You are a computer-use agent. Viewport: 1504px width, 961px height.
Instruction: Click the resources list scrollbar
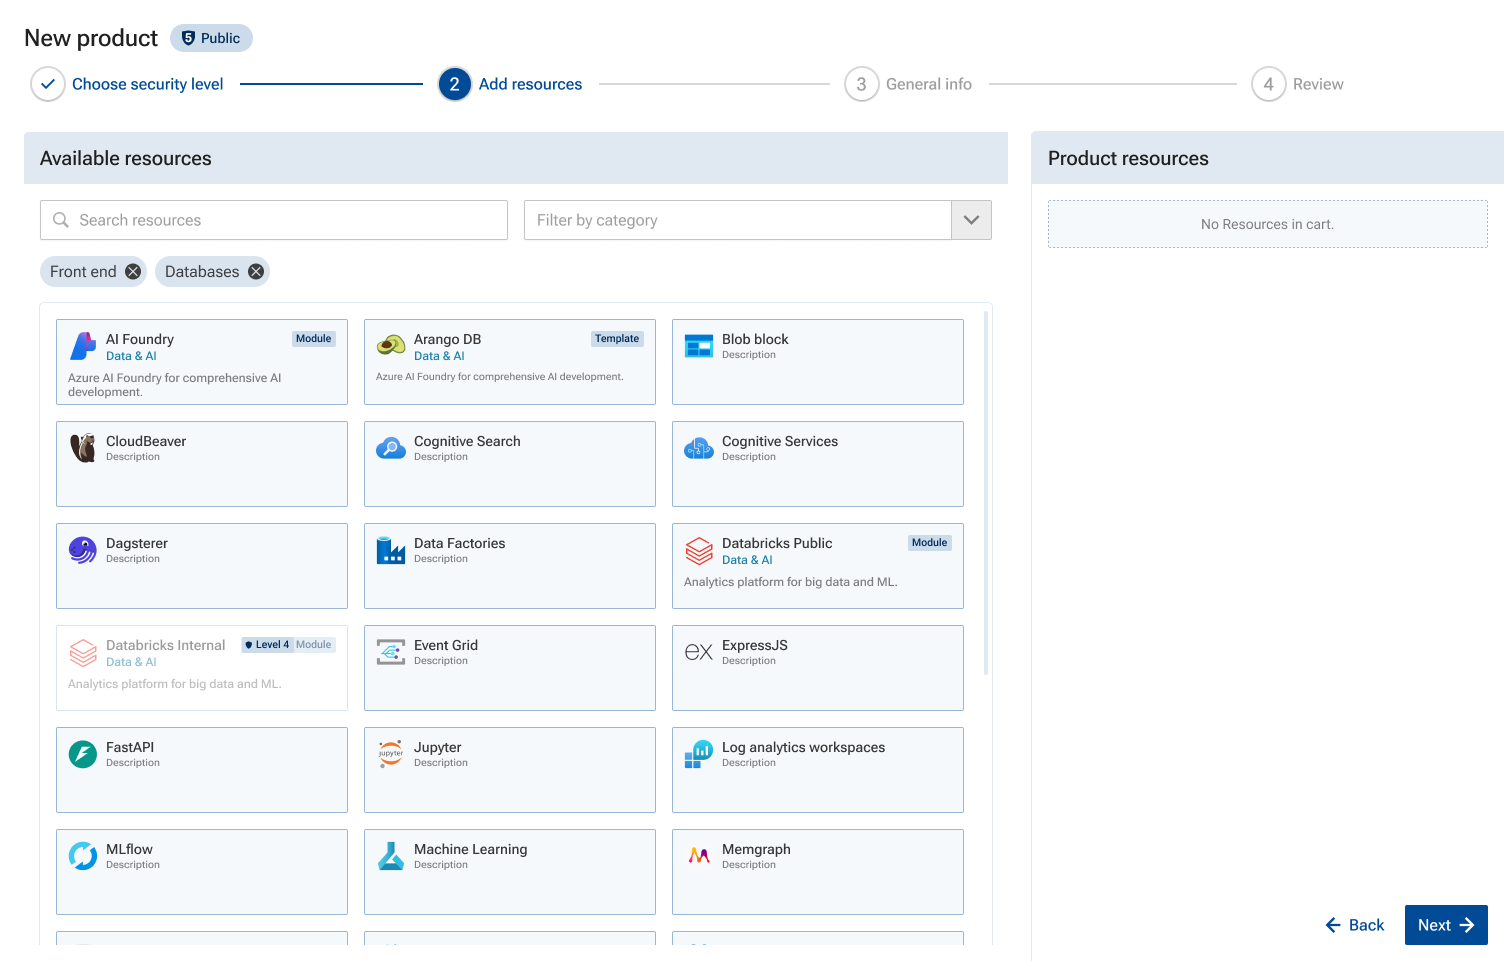point(986,493)
